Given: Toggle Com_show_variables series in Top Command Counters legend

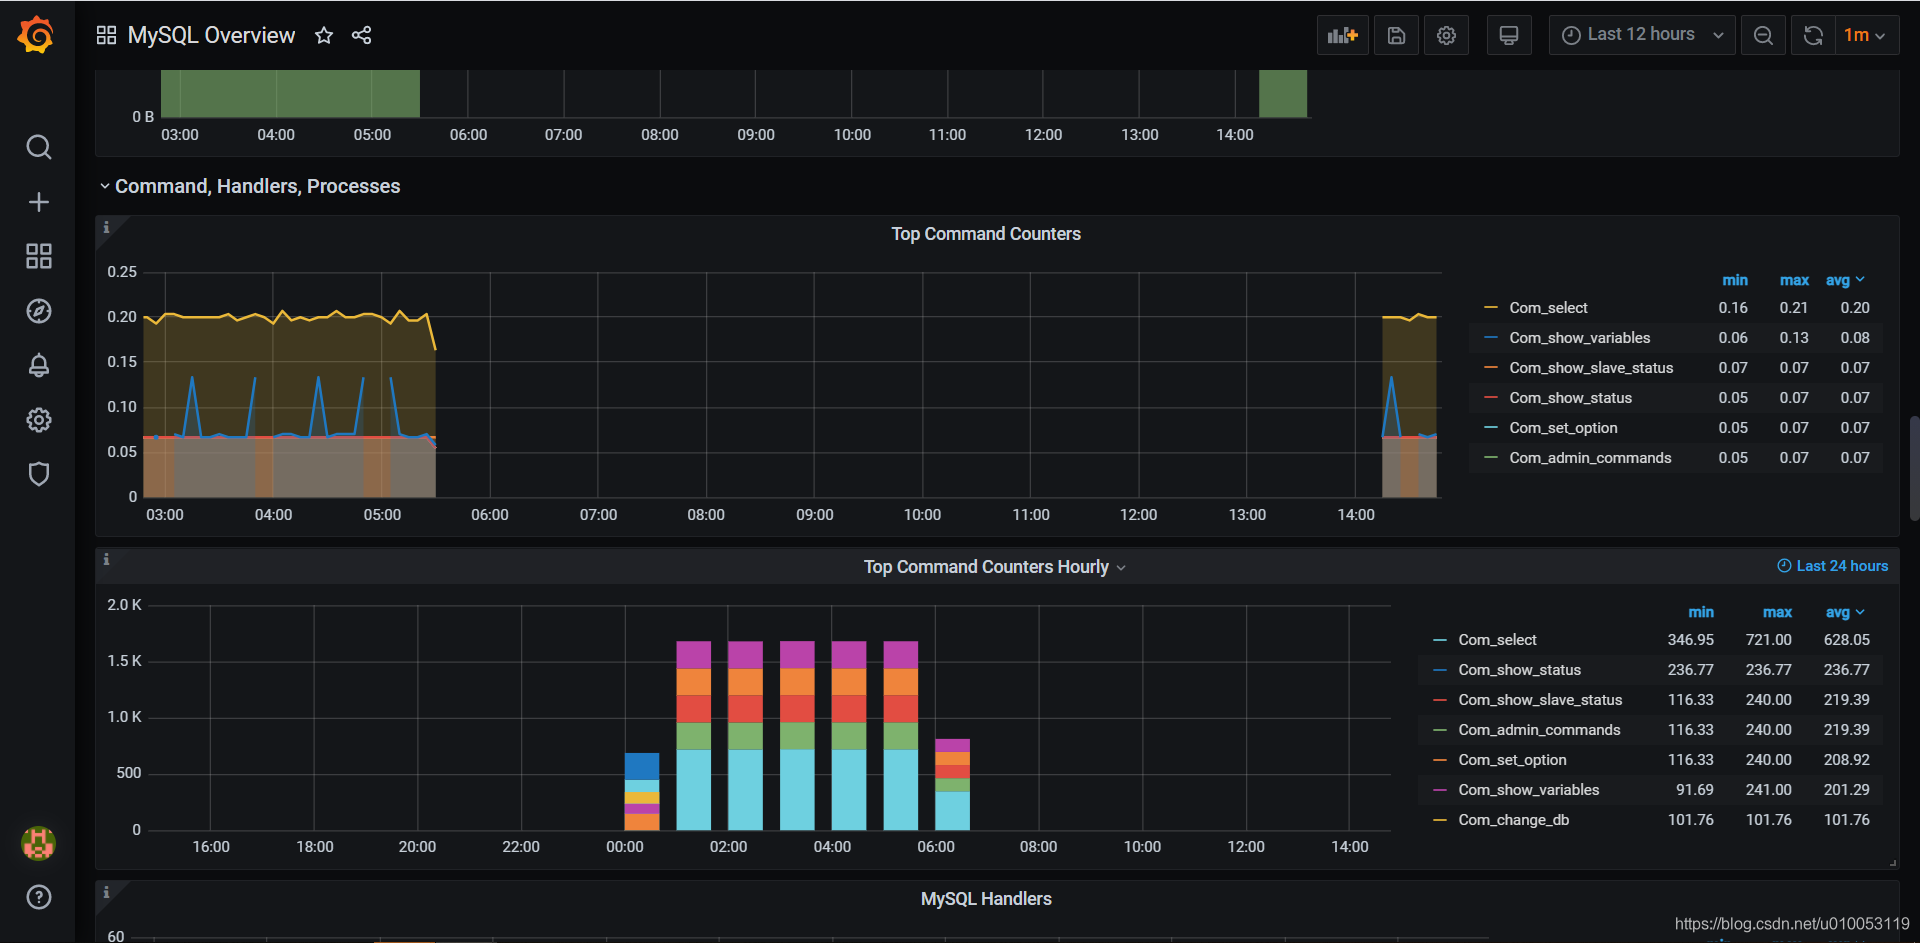Looking at the screenshot, I should 1580,338.
